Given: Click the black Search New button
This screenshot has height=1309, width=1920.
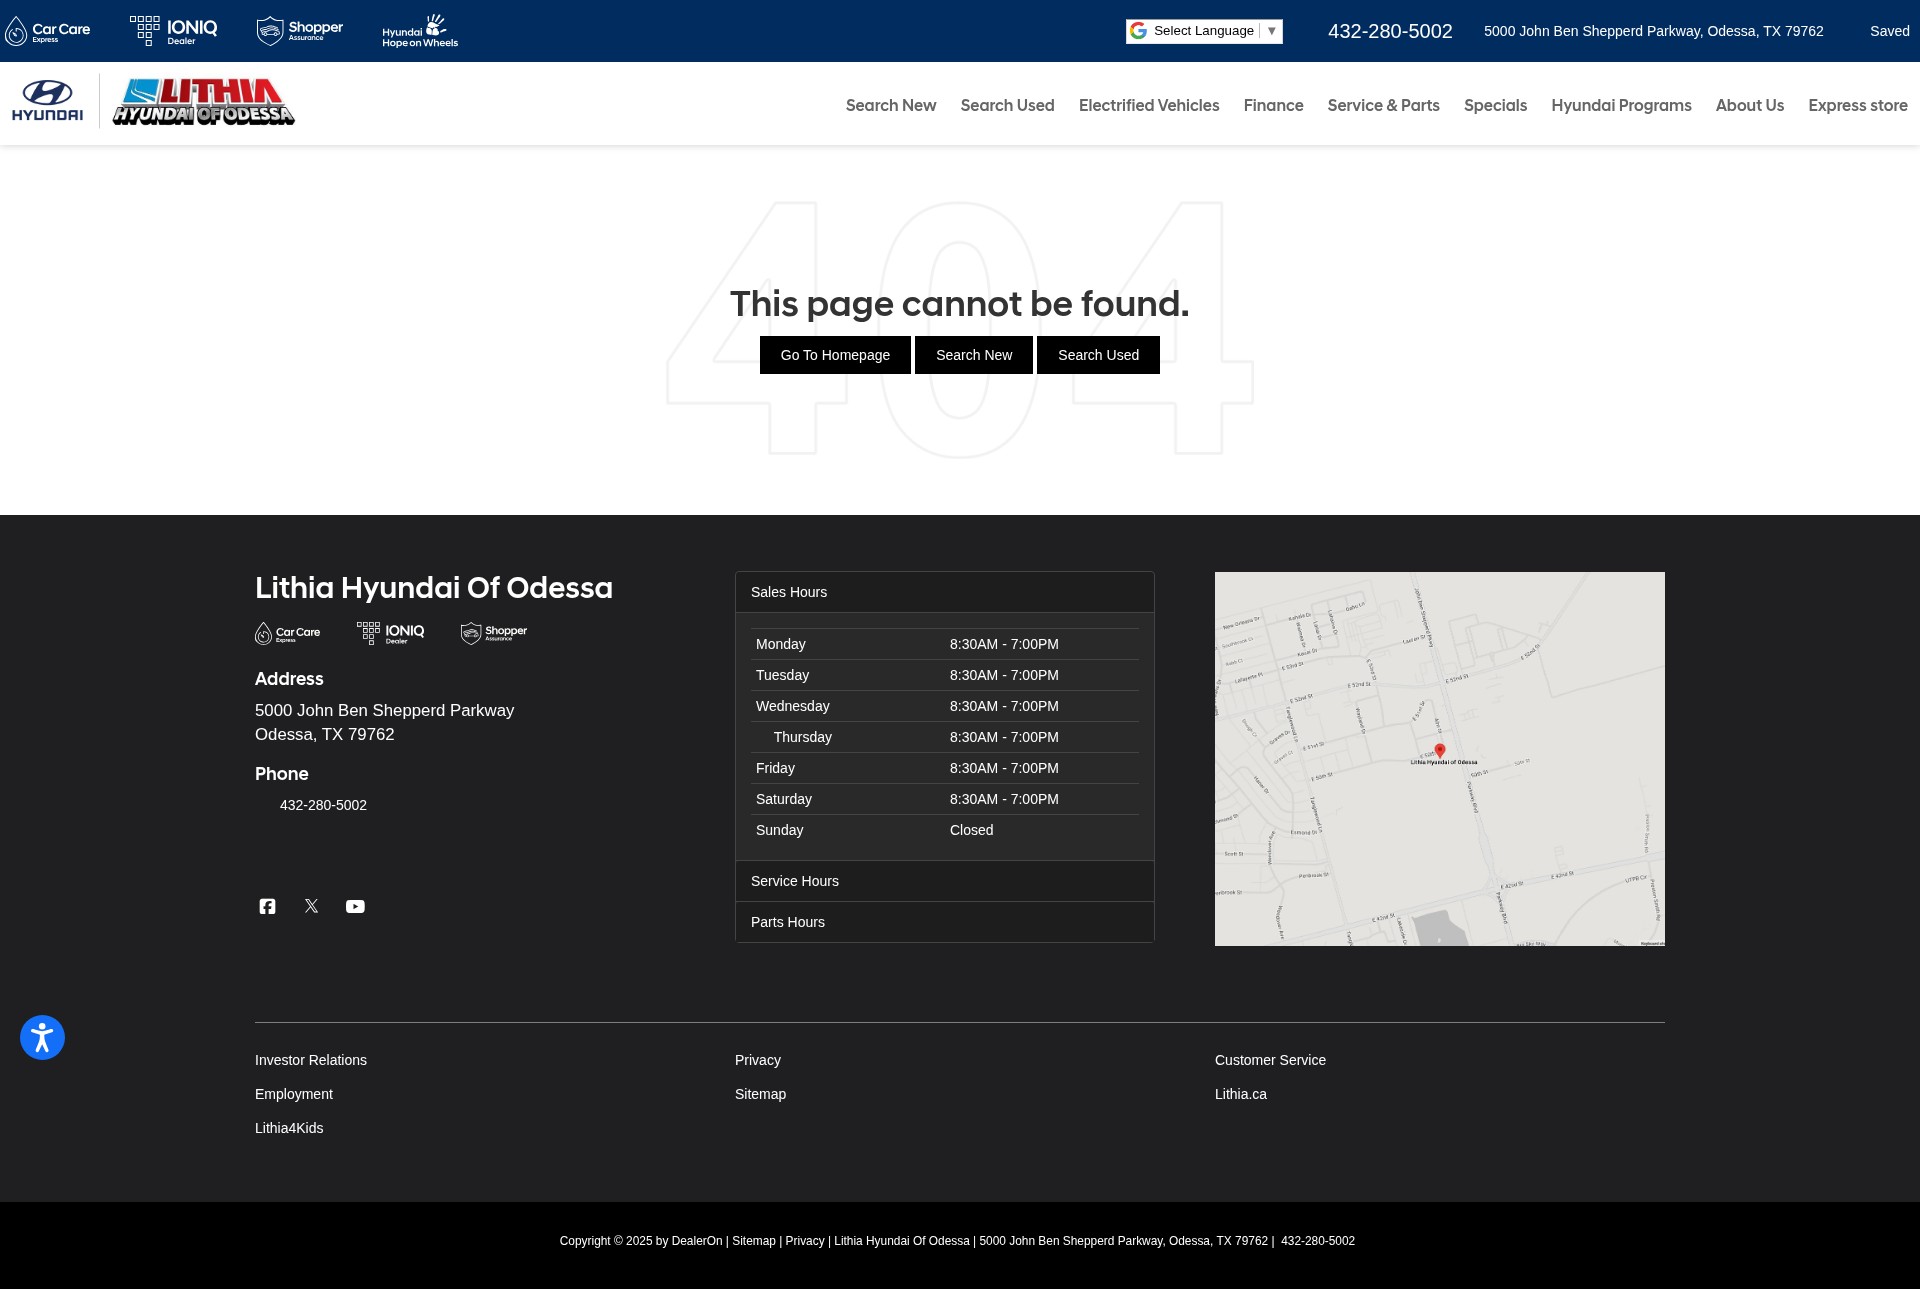Looking at the screenshot, I should (x=974, y=355).
